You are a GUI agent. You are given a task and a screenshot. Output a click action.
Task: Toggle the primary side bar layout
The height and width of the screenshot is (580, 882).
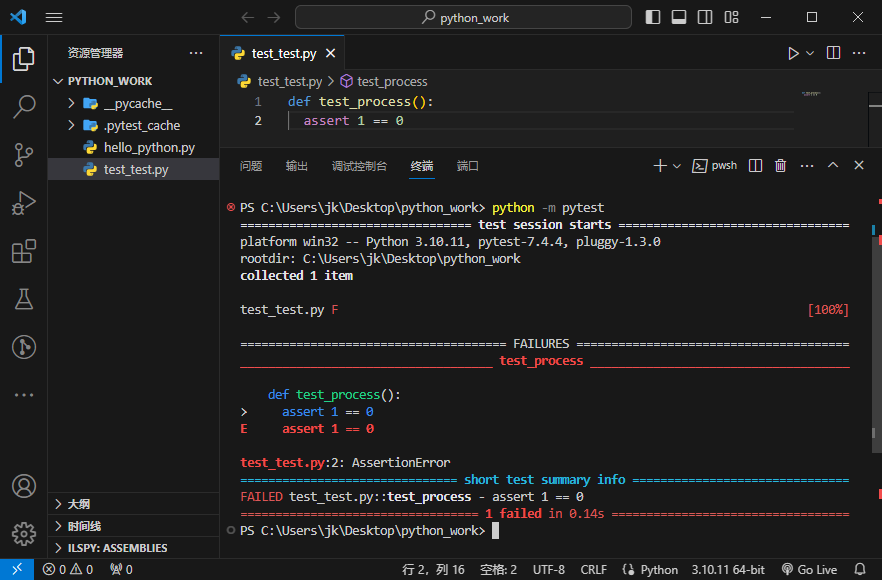[652, 17]
